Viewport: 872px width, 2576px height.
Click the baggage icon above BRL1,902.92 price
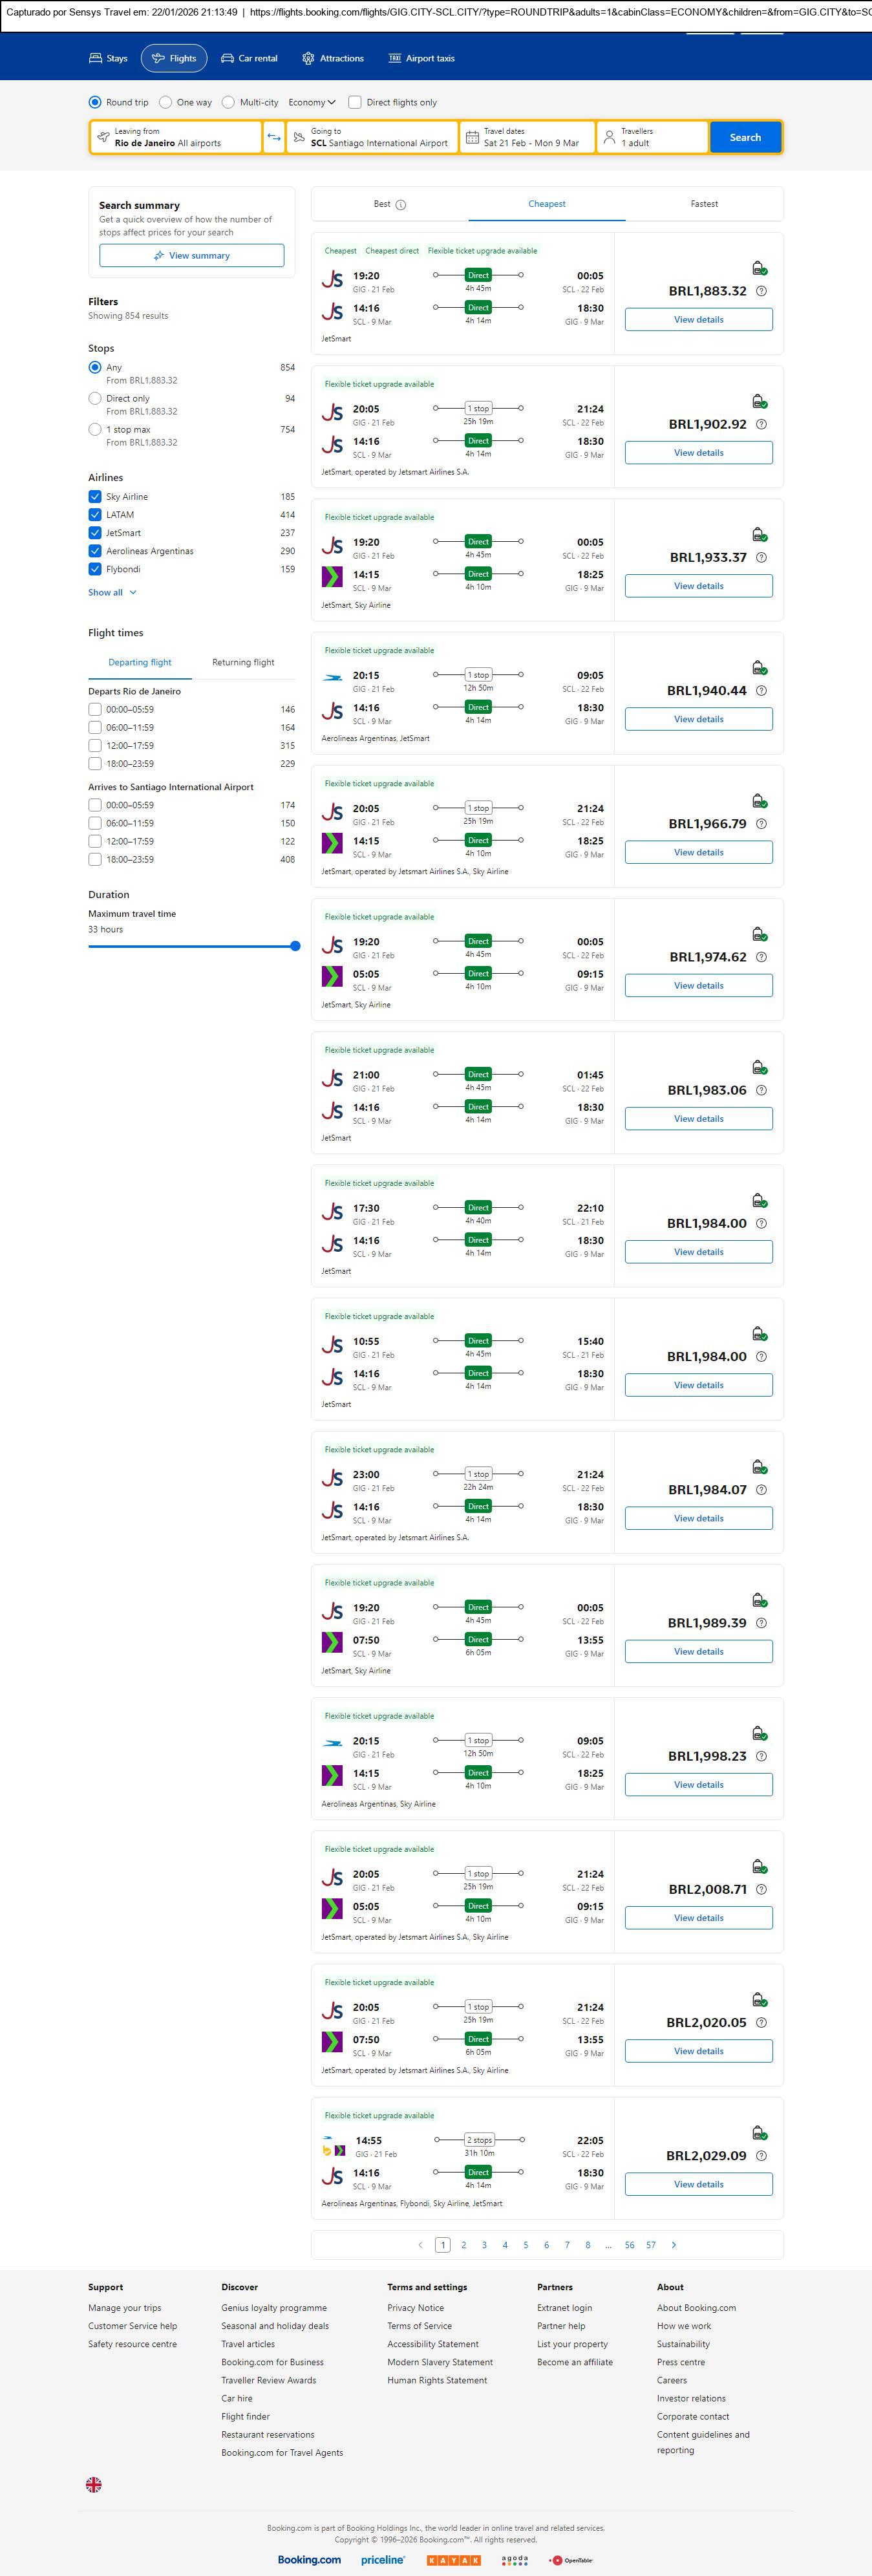pyautogui.click(x=759, y=401)
